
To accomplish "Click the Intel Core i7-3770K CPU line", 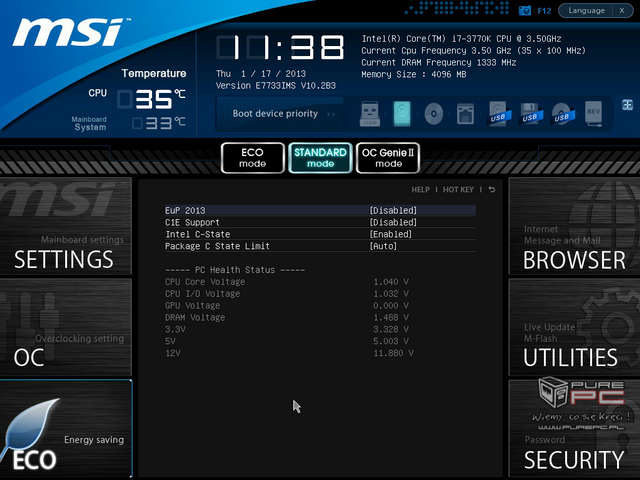I will coord(461,39).
